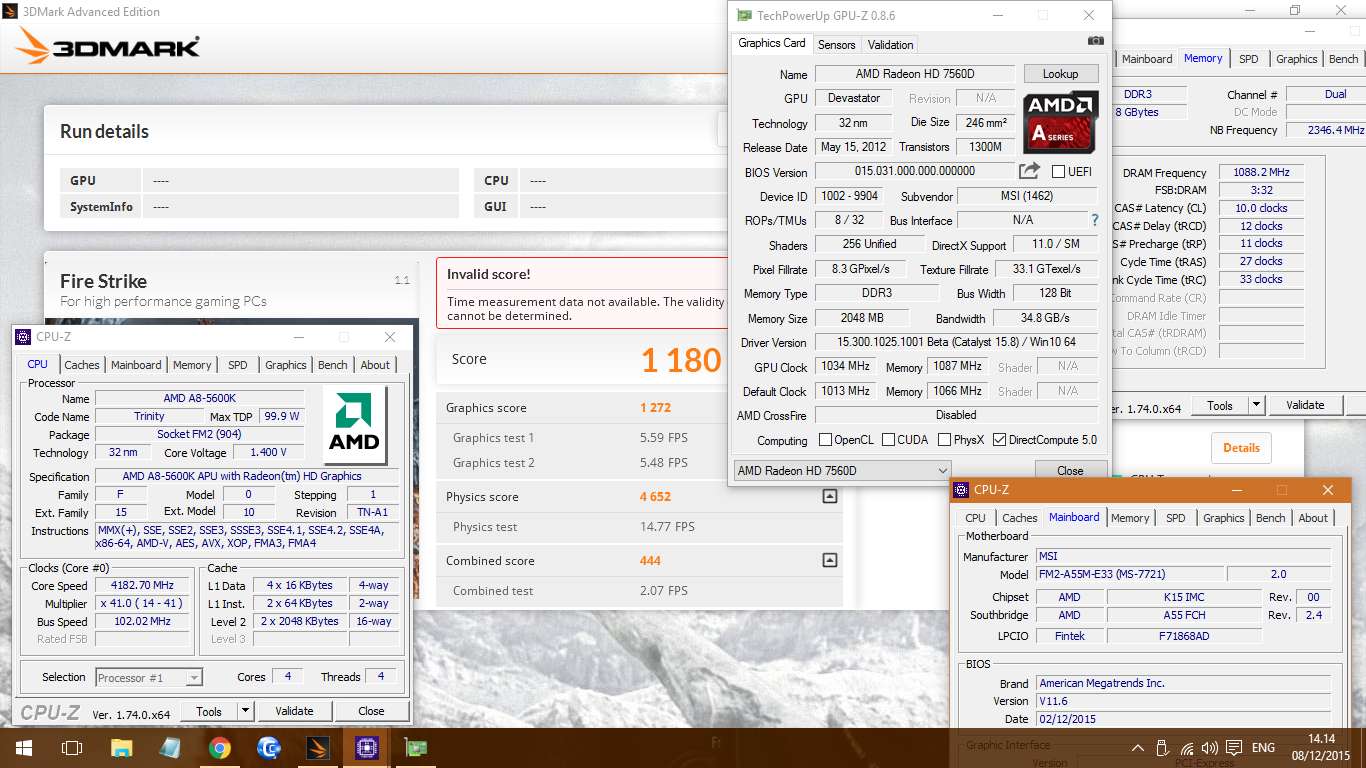Open the Caches tab in CPU-Z CPU window
The width and height of the screenshot is (1366, 768).
[x=82, y=365]
